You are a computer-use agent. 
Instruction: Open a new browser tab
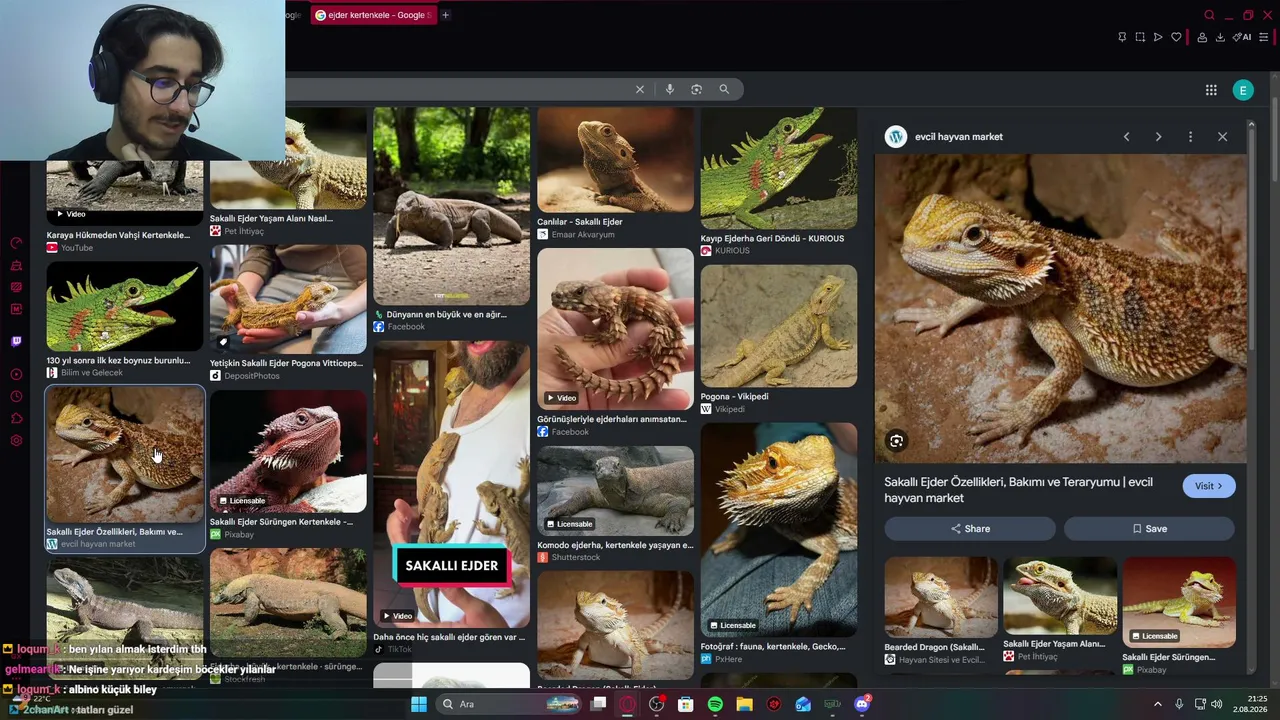coord(445,15)
